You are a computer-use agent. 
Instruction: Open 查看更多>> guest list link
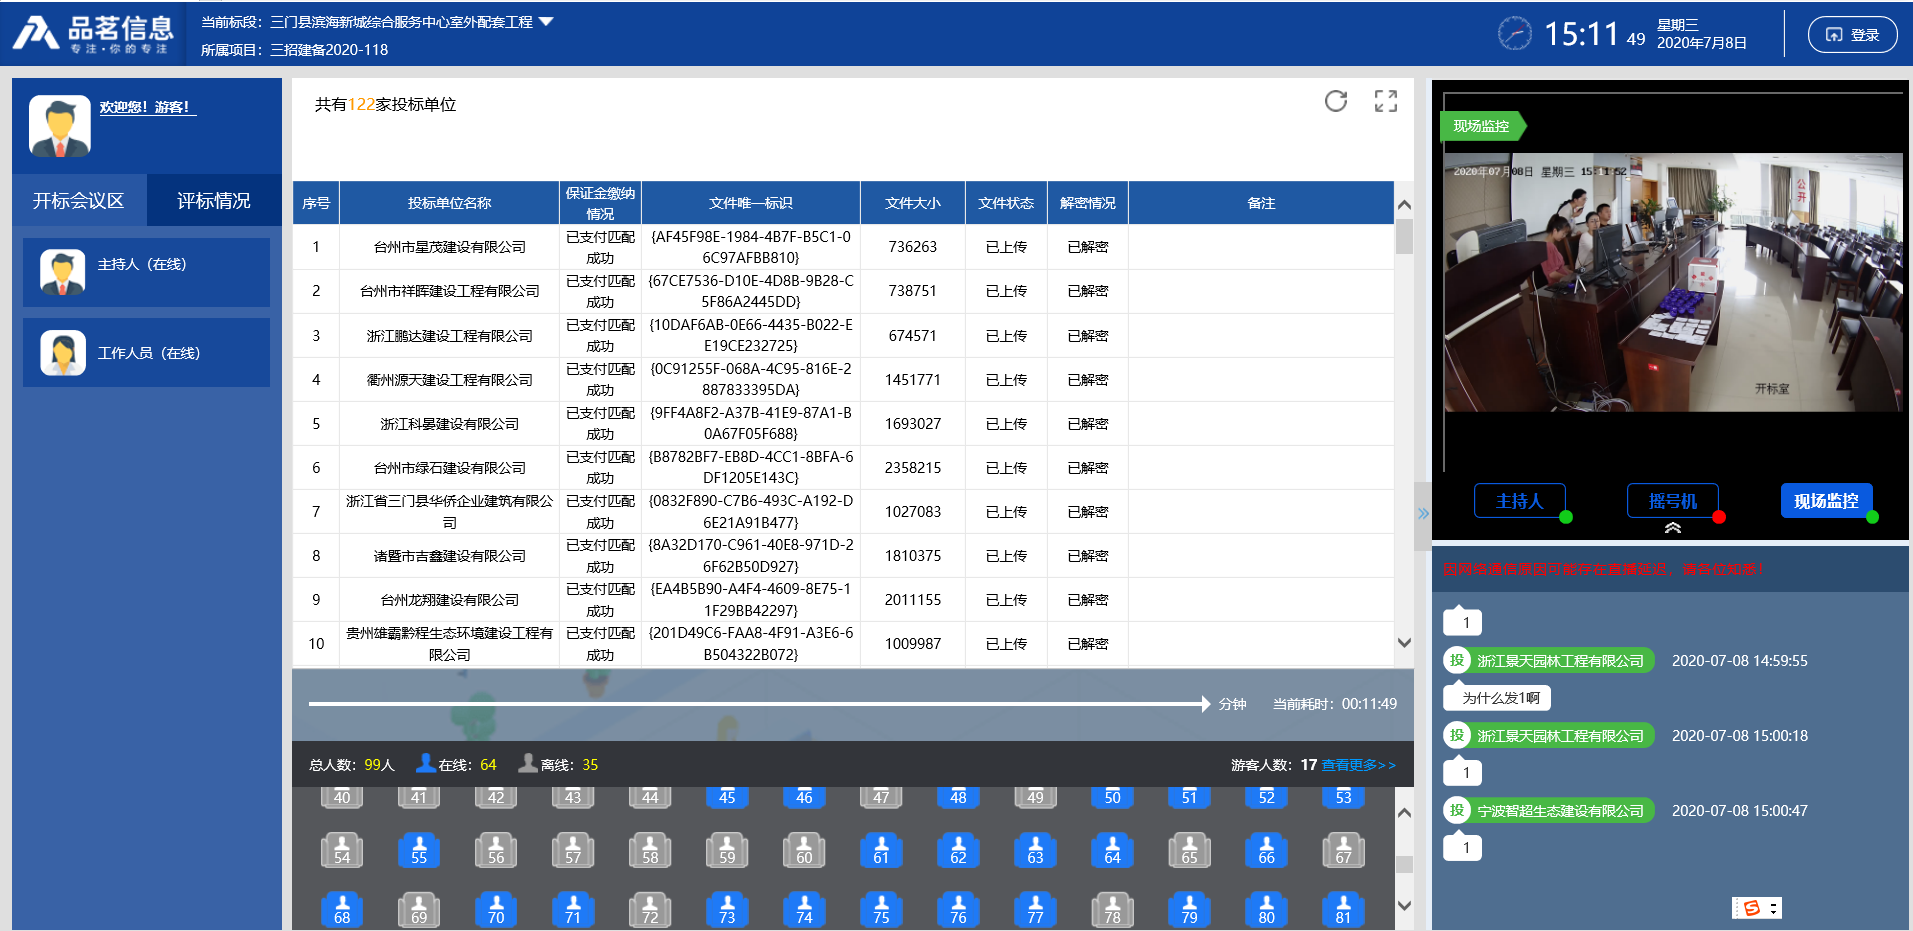1358,765
